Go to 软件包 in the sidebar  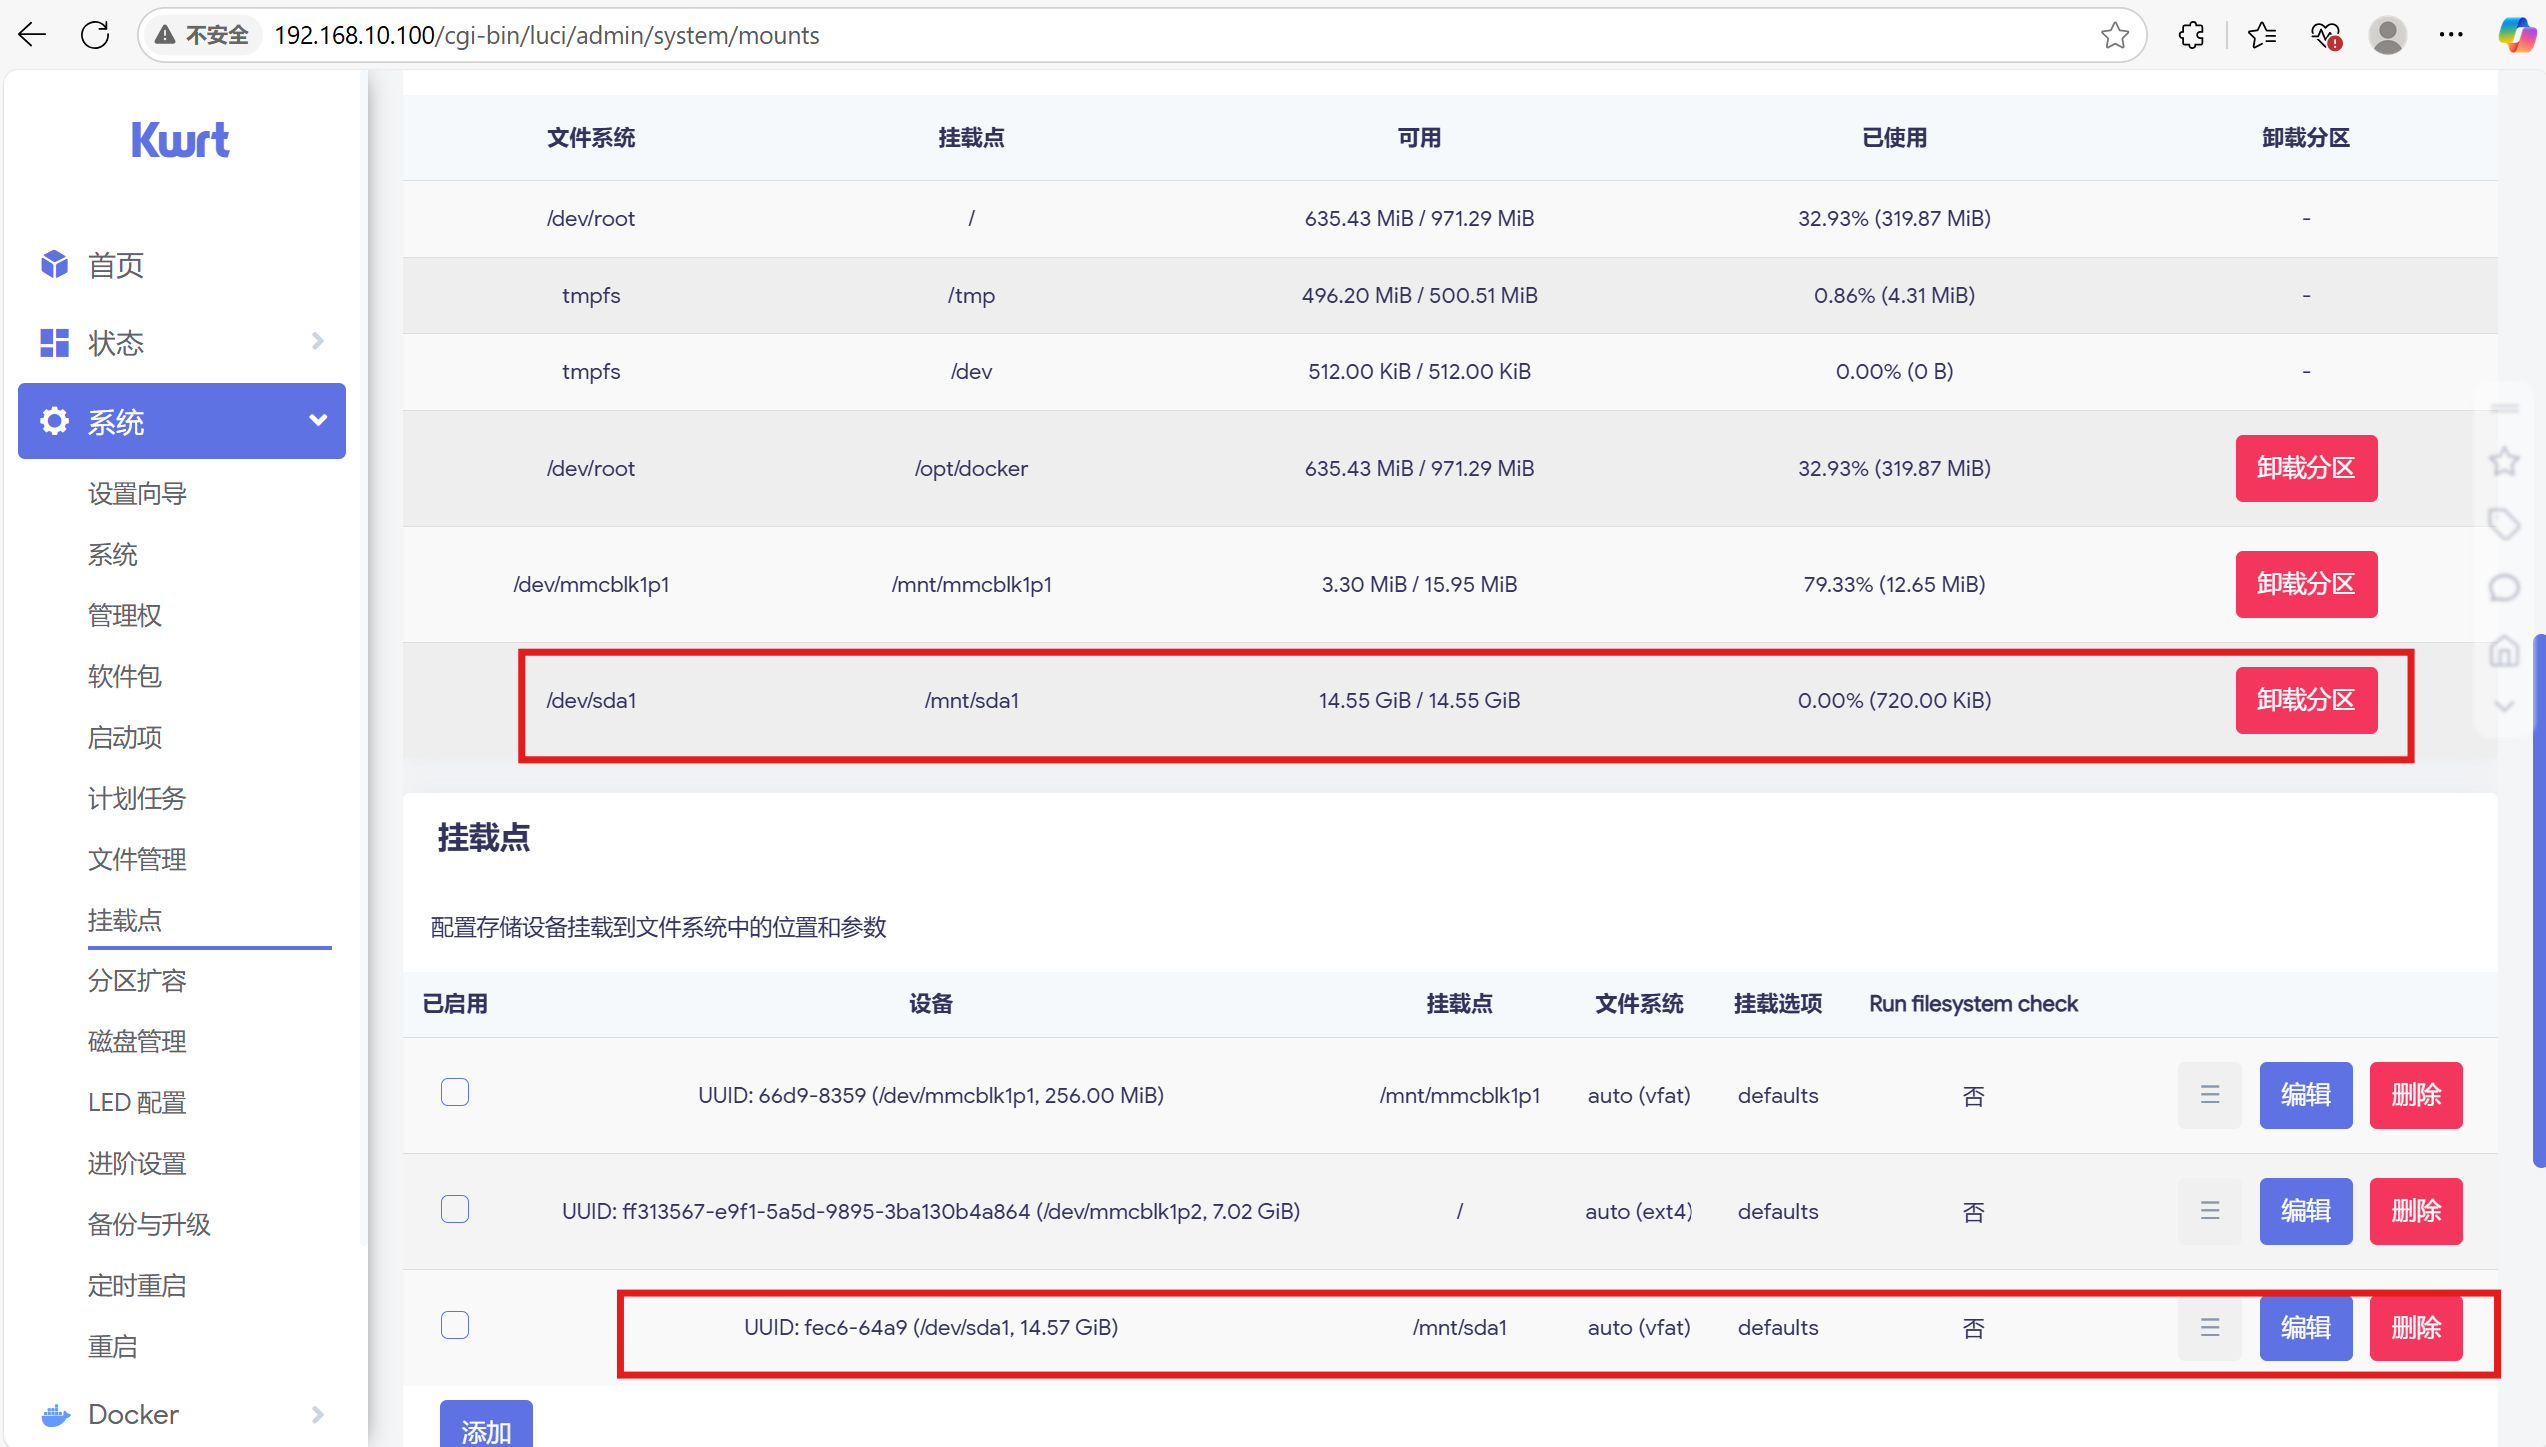tap(124, 676)
